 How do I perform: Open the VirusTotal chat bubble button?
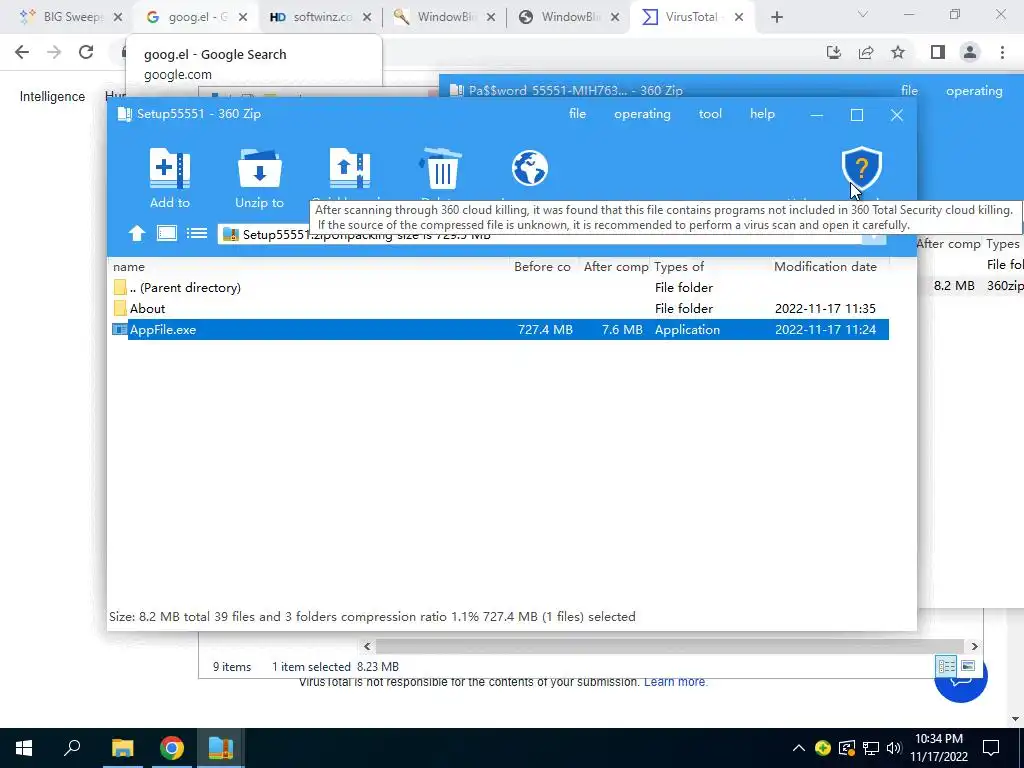[961, 679]
